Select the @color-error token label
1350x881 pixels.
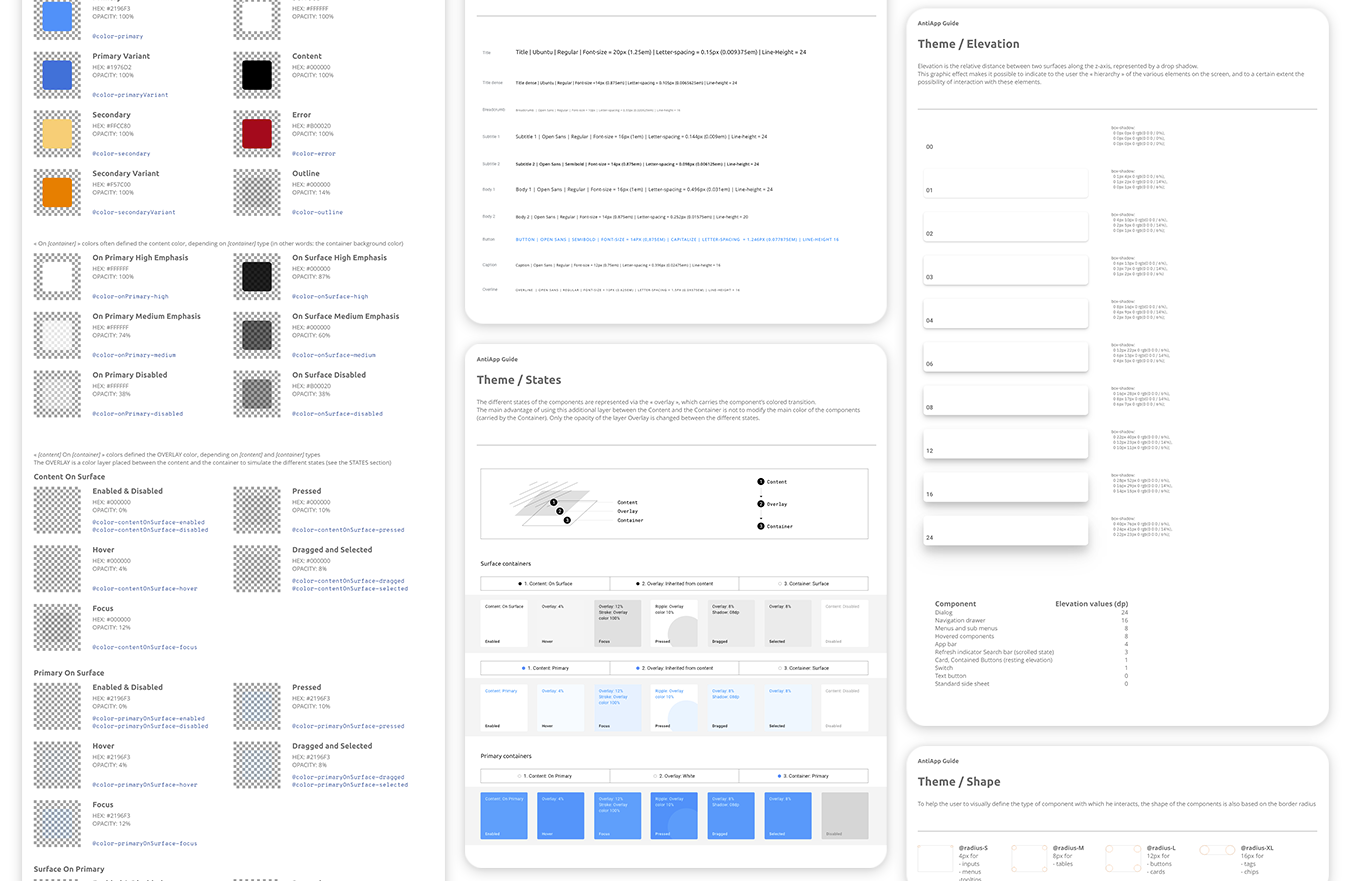click(x=314, y=153)
